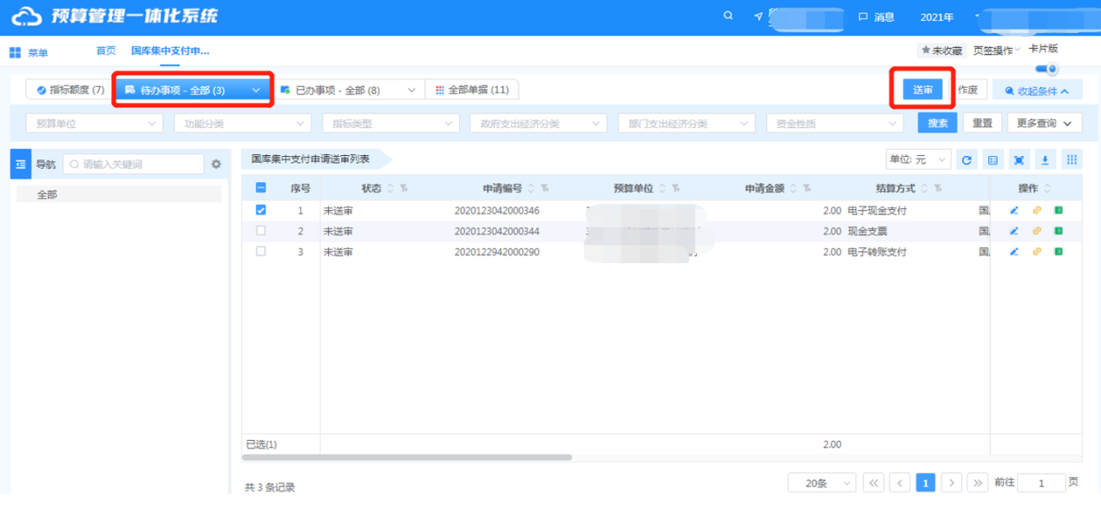Open the column grid settings icon
The height and width of the screenshot is (515, 1101).
[1071, 160]
